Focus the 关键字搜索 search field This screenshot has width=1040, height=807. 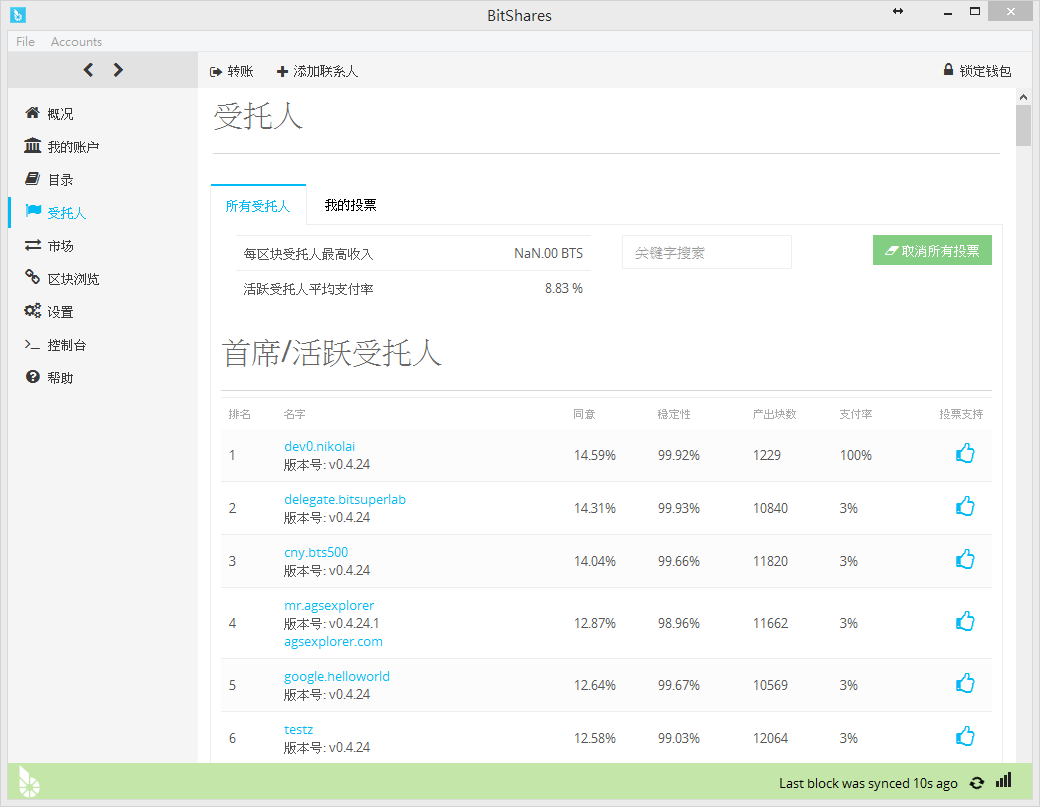point(706,253)
